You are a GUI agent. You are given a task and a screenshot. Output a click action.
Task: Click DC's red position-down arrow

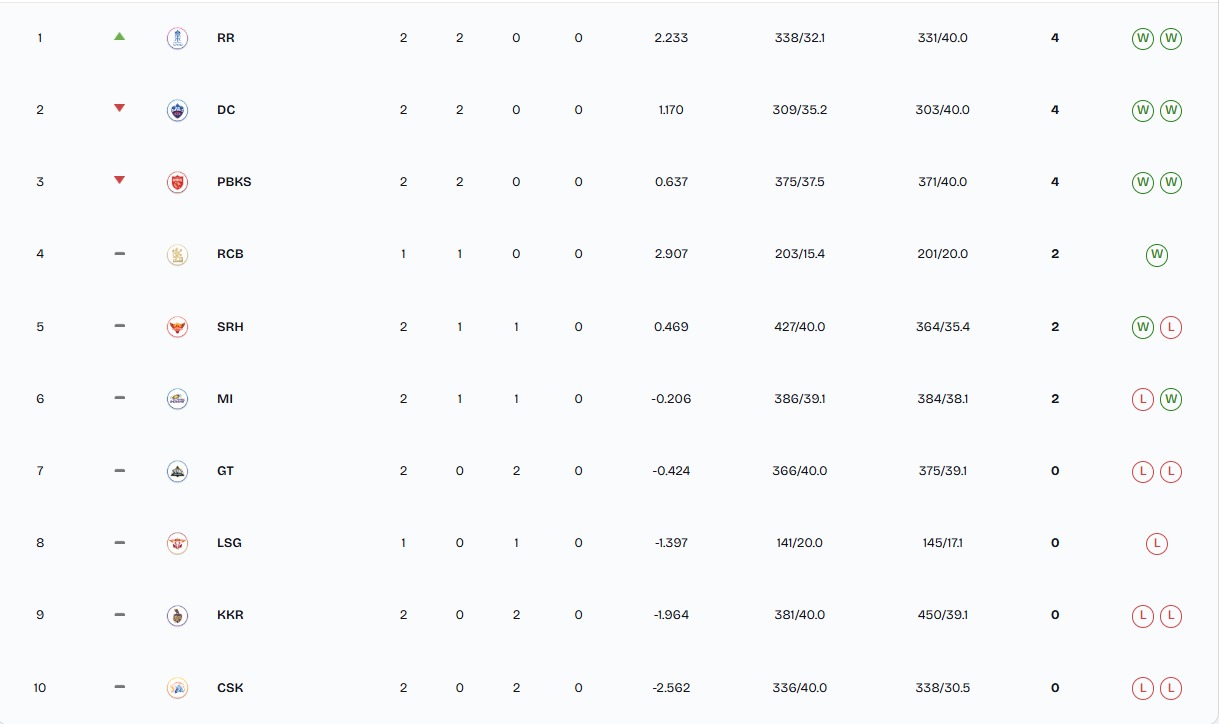(x=120, y=108)
